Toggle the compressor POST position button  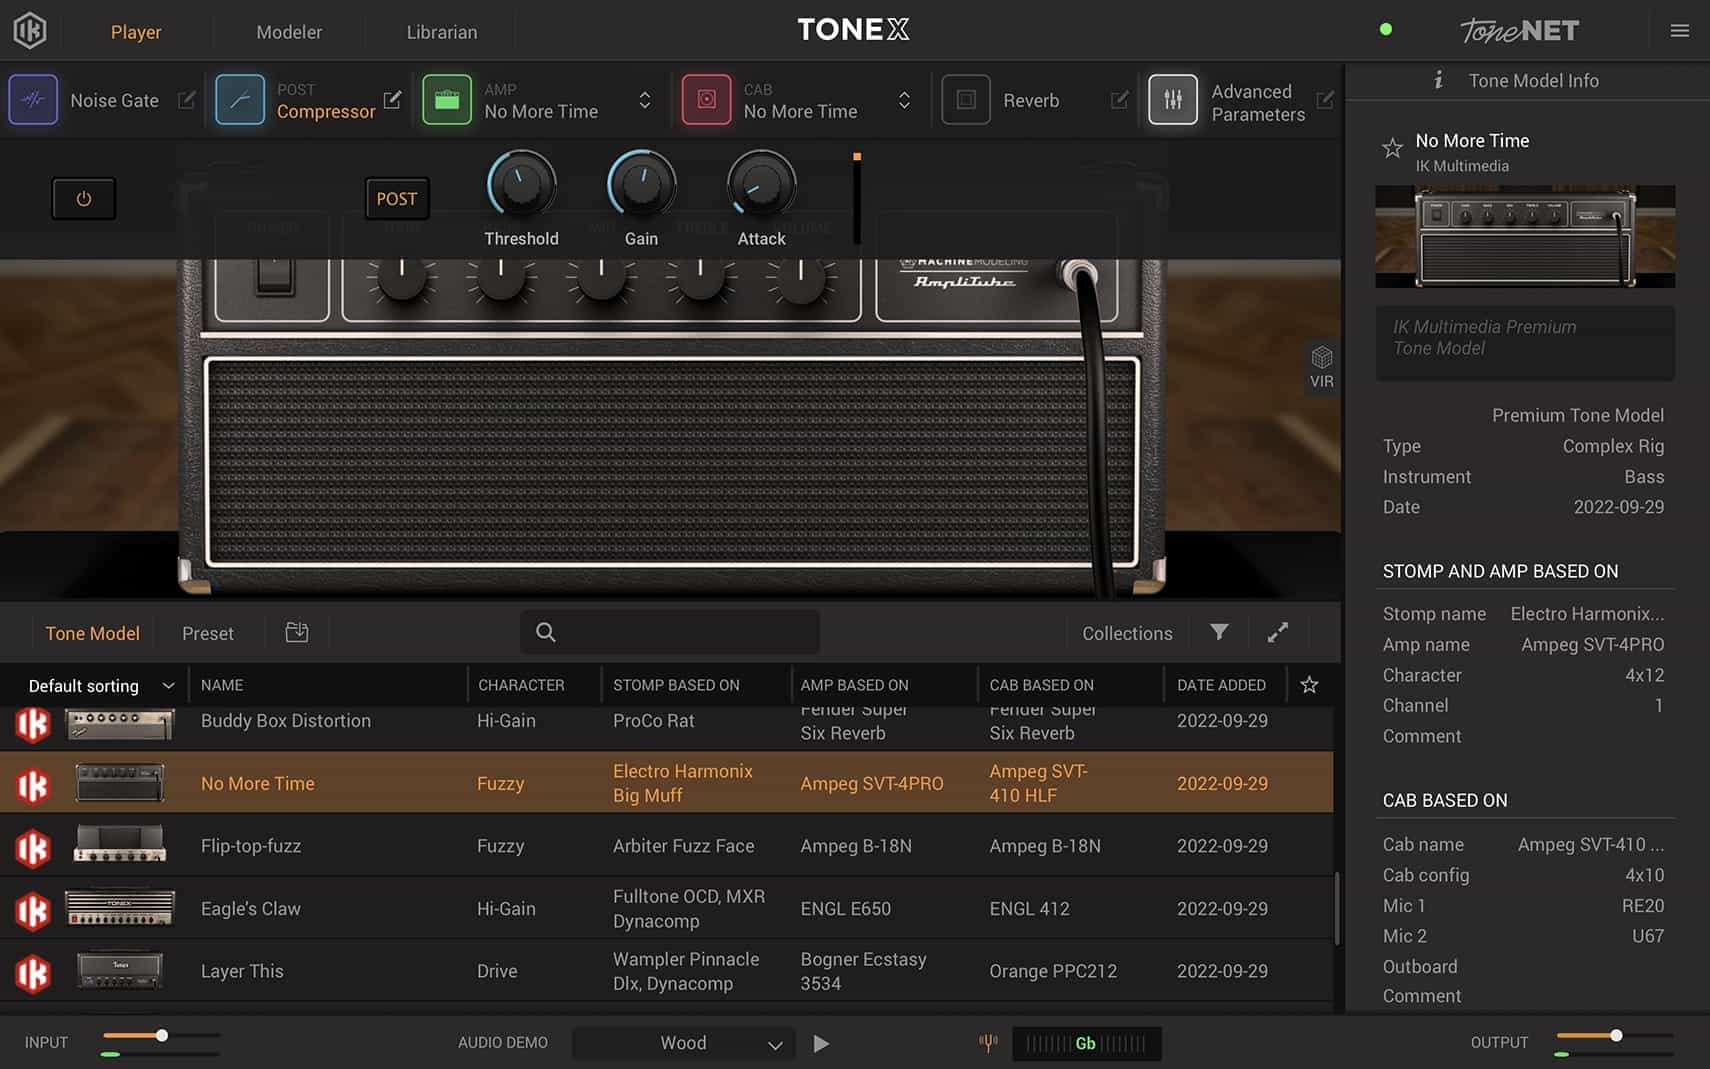397,198
